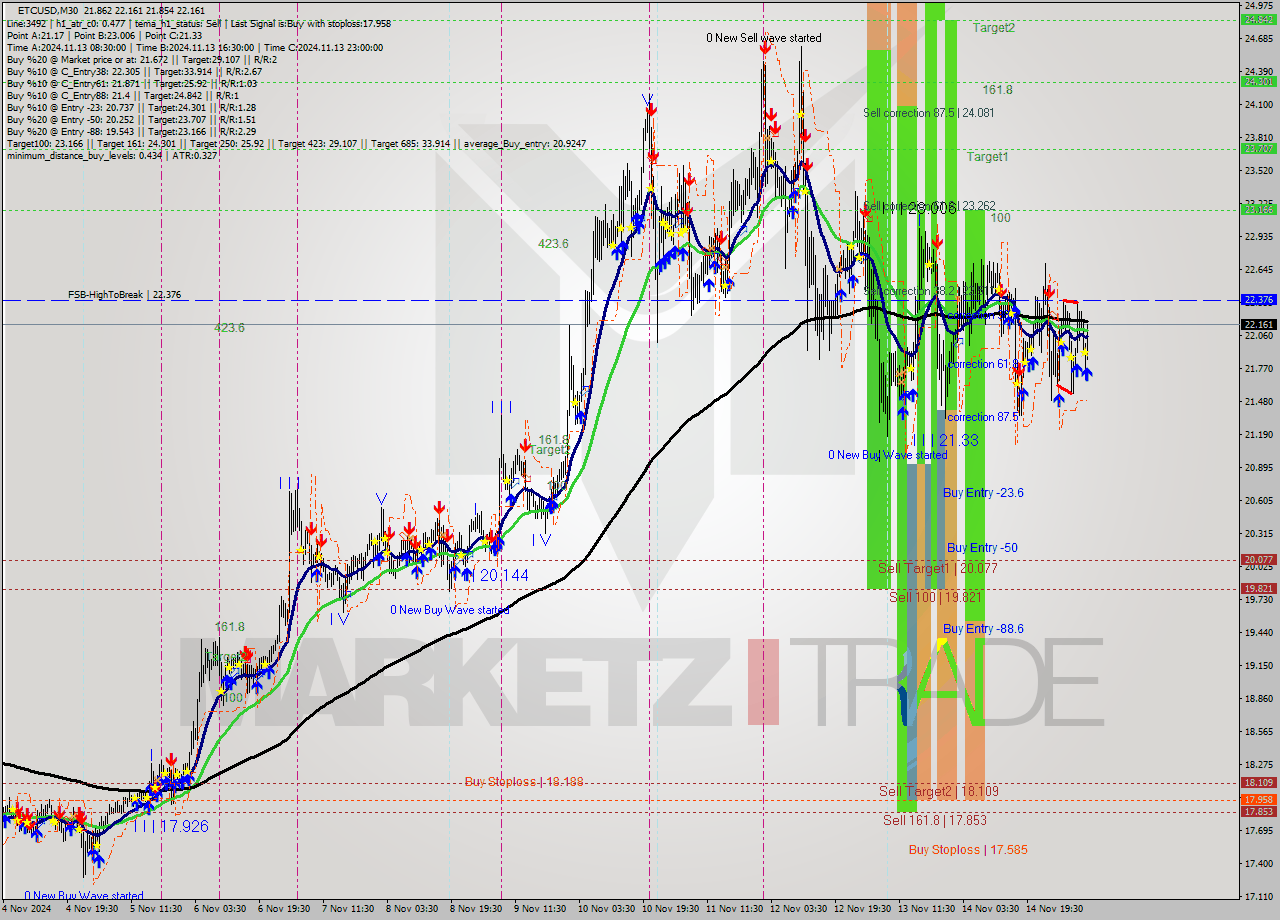Click the 21.770 price scale value
The image size is (1280, 920).
pos(1258,369)
